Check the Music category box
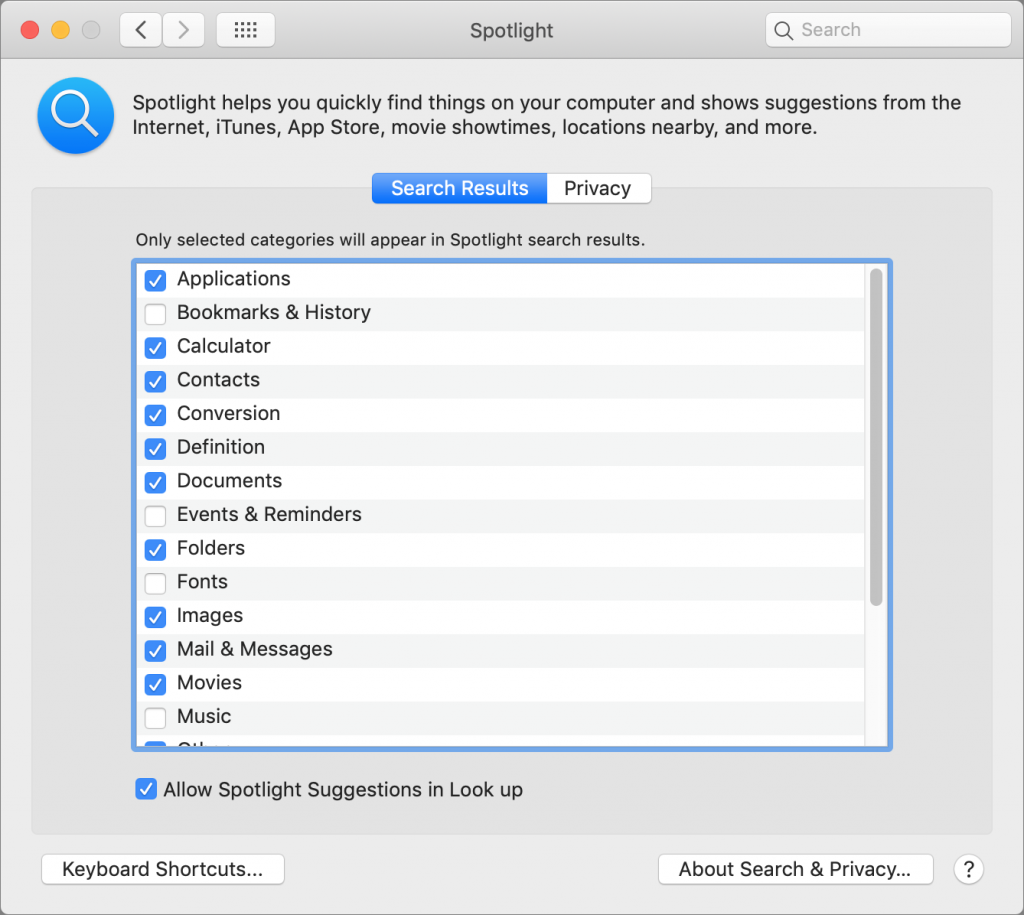1024x915 pixels. point(155,718)
